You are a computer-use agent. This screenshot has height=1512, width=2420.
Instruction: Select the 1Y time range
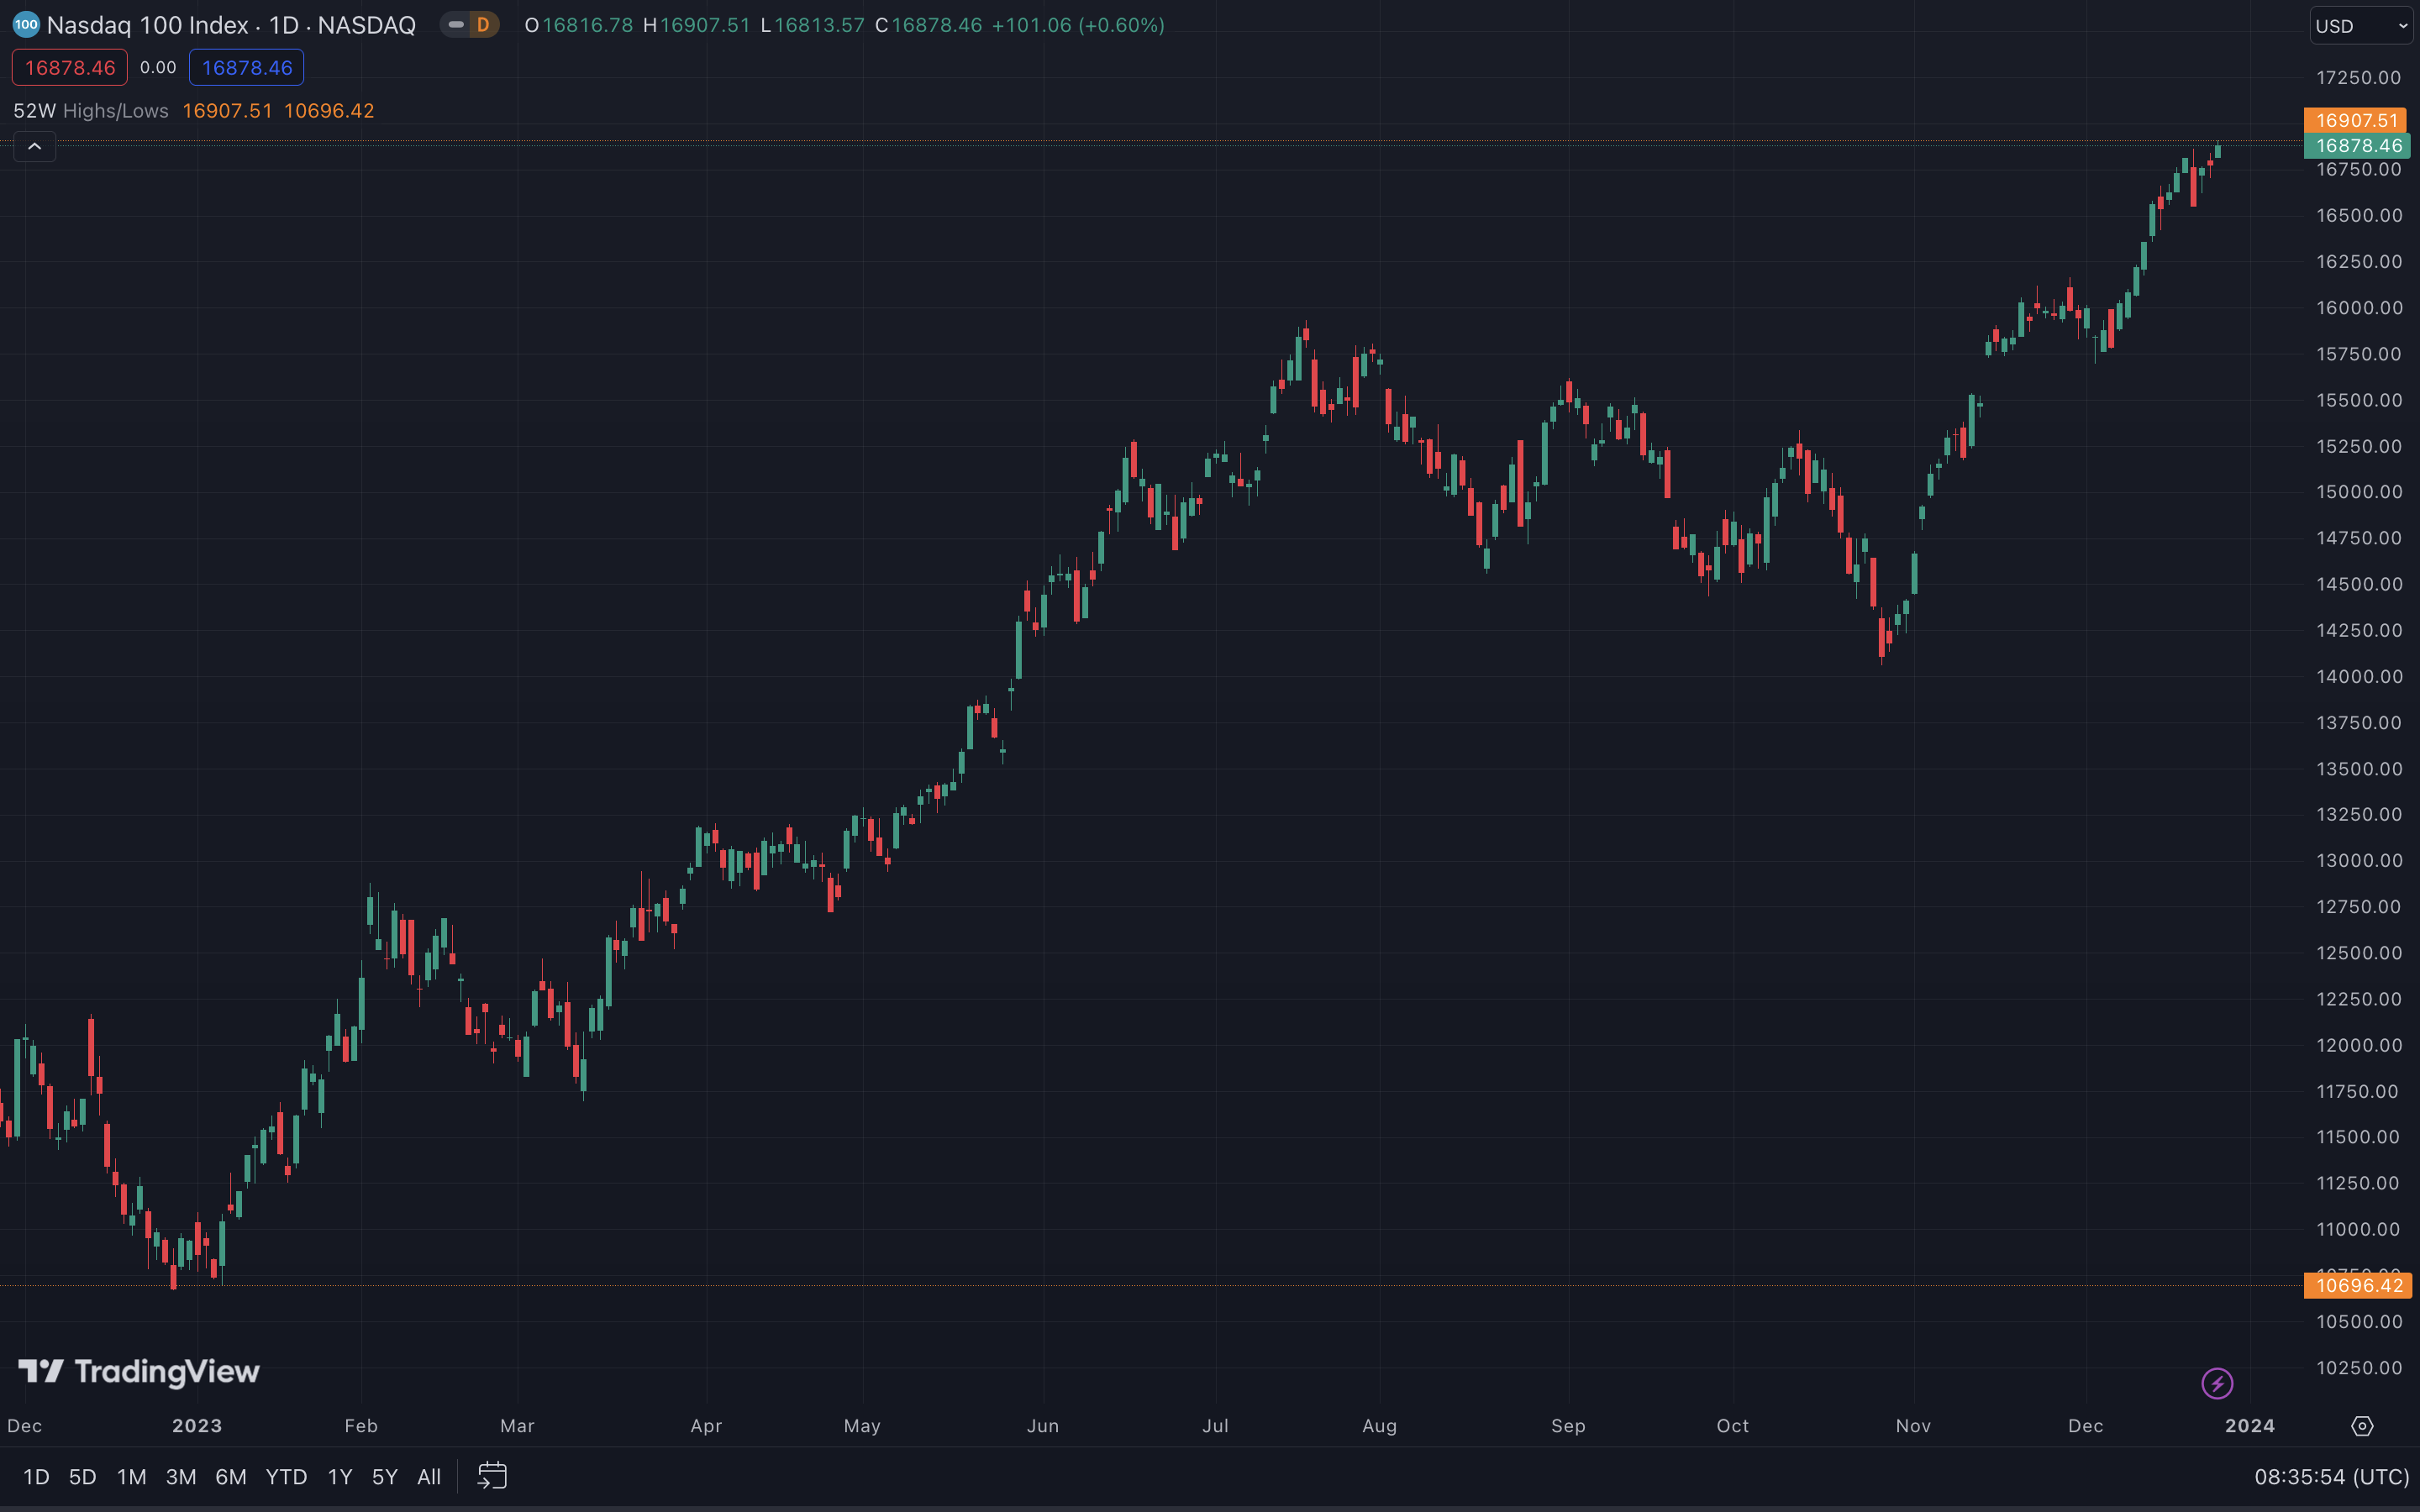click(340, 1477)
